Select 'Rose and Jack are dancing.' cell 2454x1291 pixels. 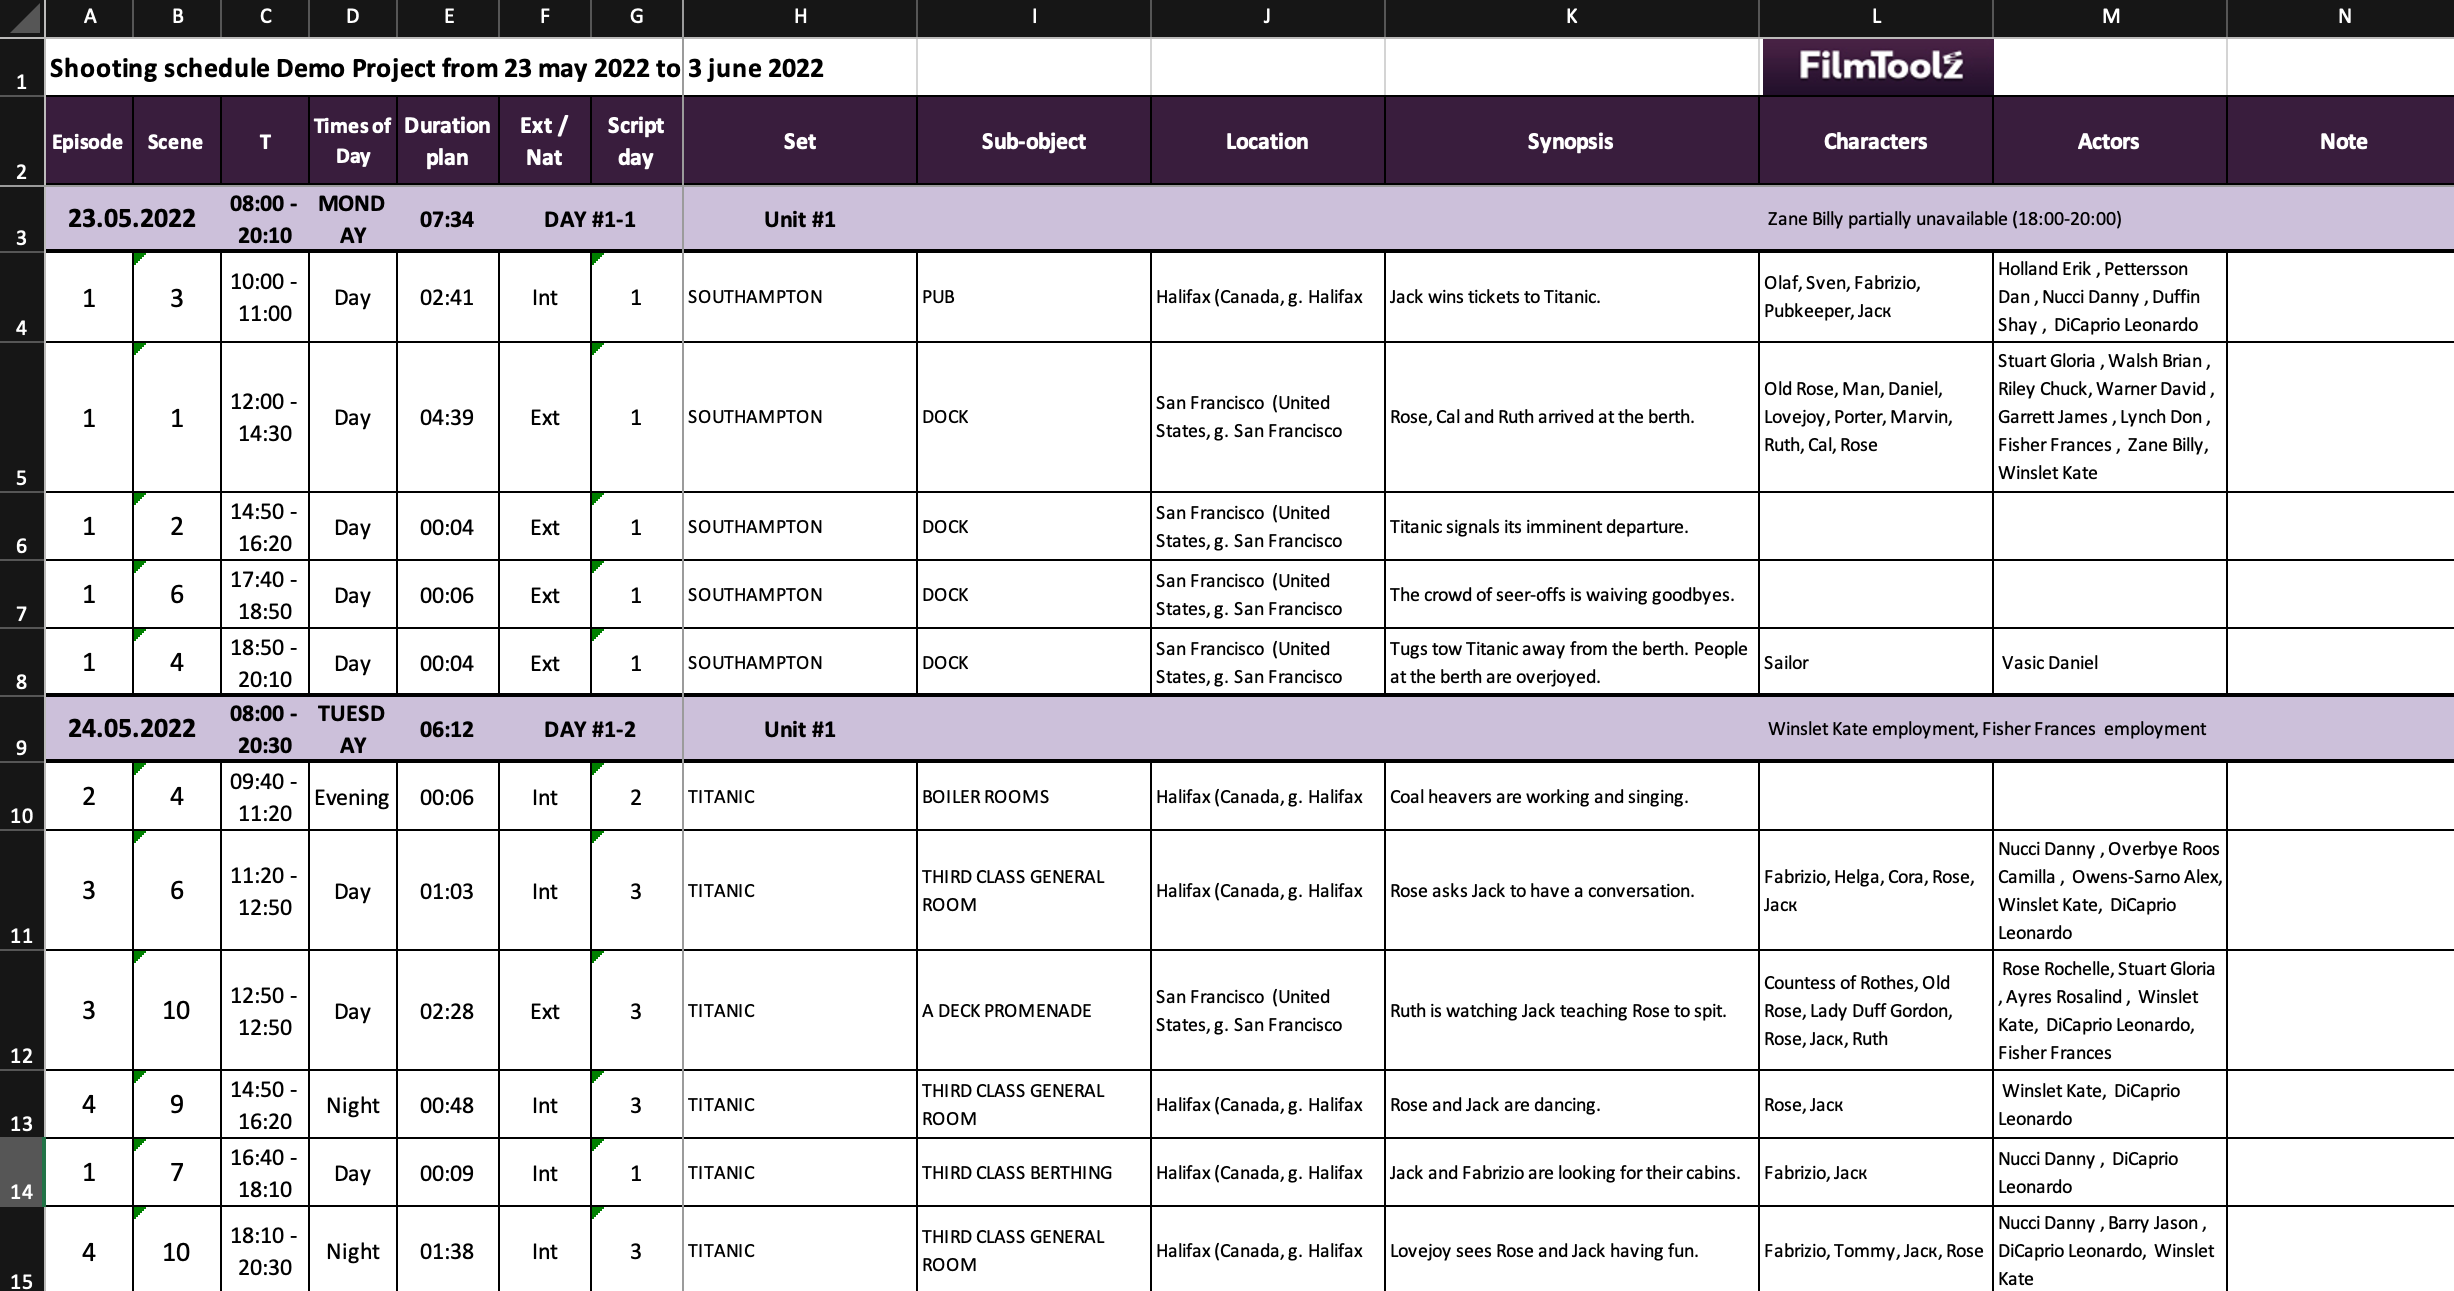coord(1571,1104)
